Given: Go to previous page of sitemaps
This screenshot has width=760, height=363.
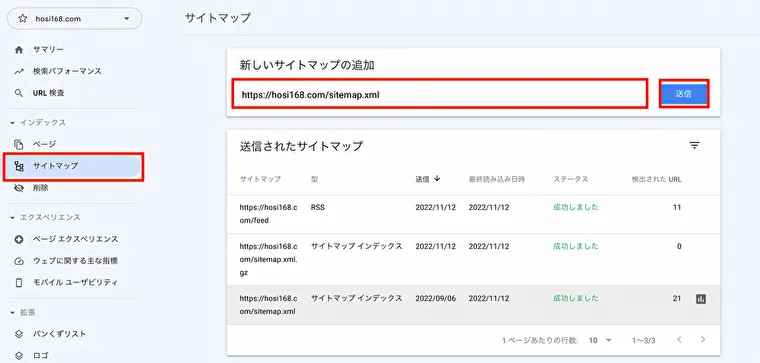Looking at the screenshot, I should click(680, 339).
